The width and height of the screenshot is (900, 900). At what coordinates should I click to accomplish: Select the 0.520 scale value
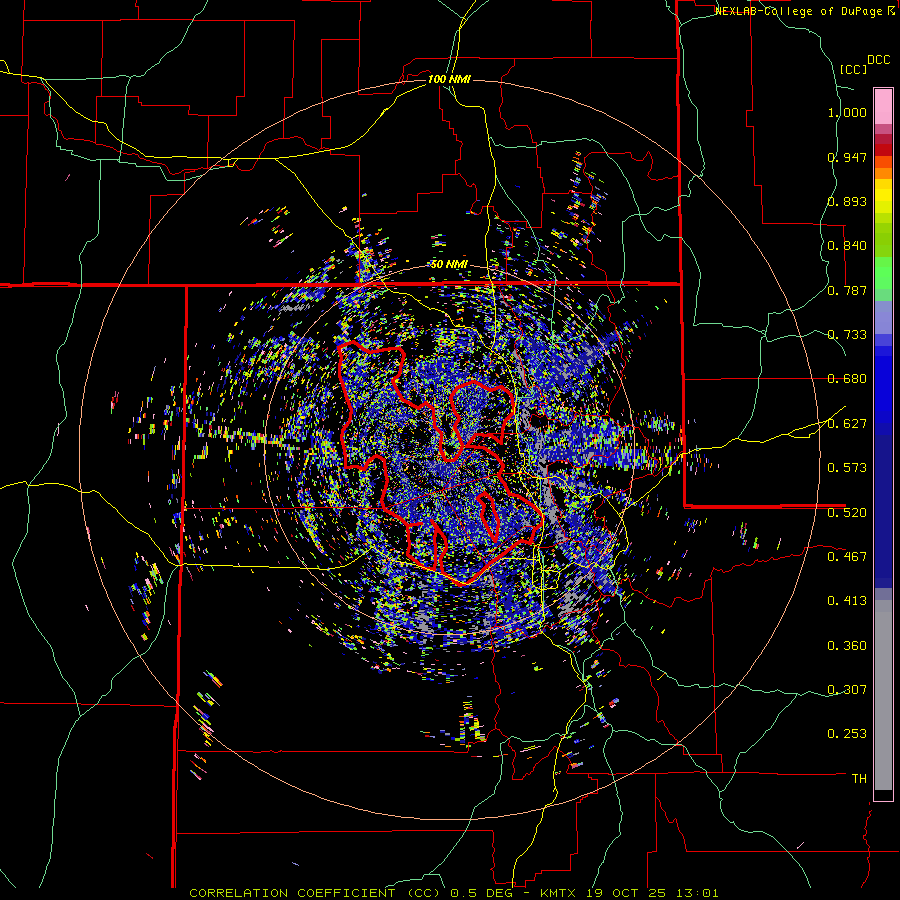click(x=847, y=512)
